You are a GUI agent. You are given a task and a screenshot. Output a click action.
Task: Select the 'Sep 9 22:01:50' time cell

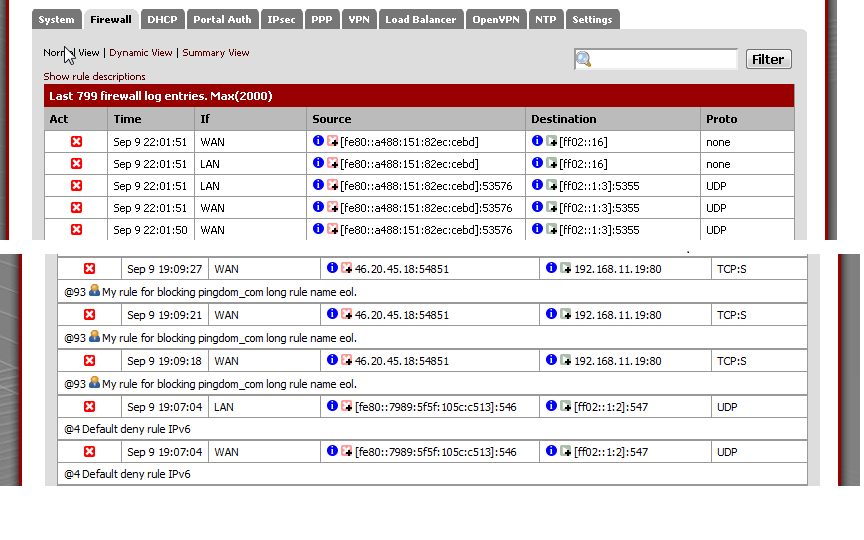coord(150,230)
